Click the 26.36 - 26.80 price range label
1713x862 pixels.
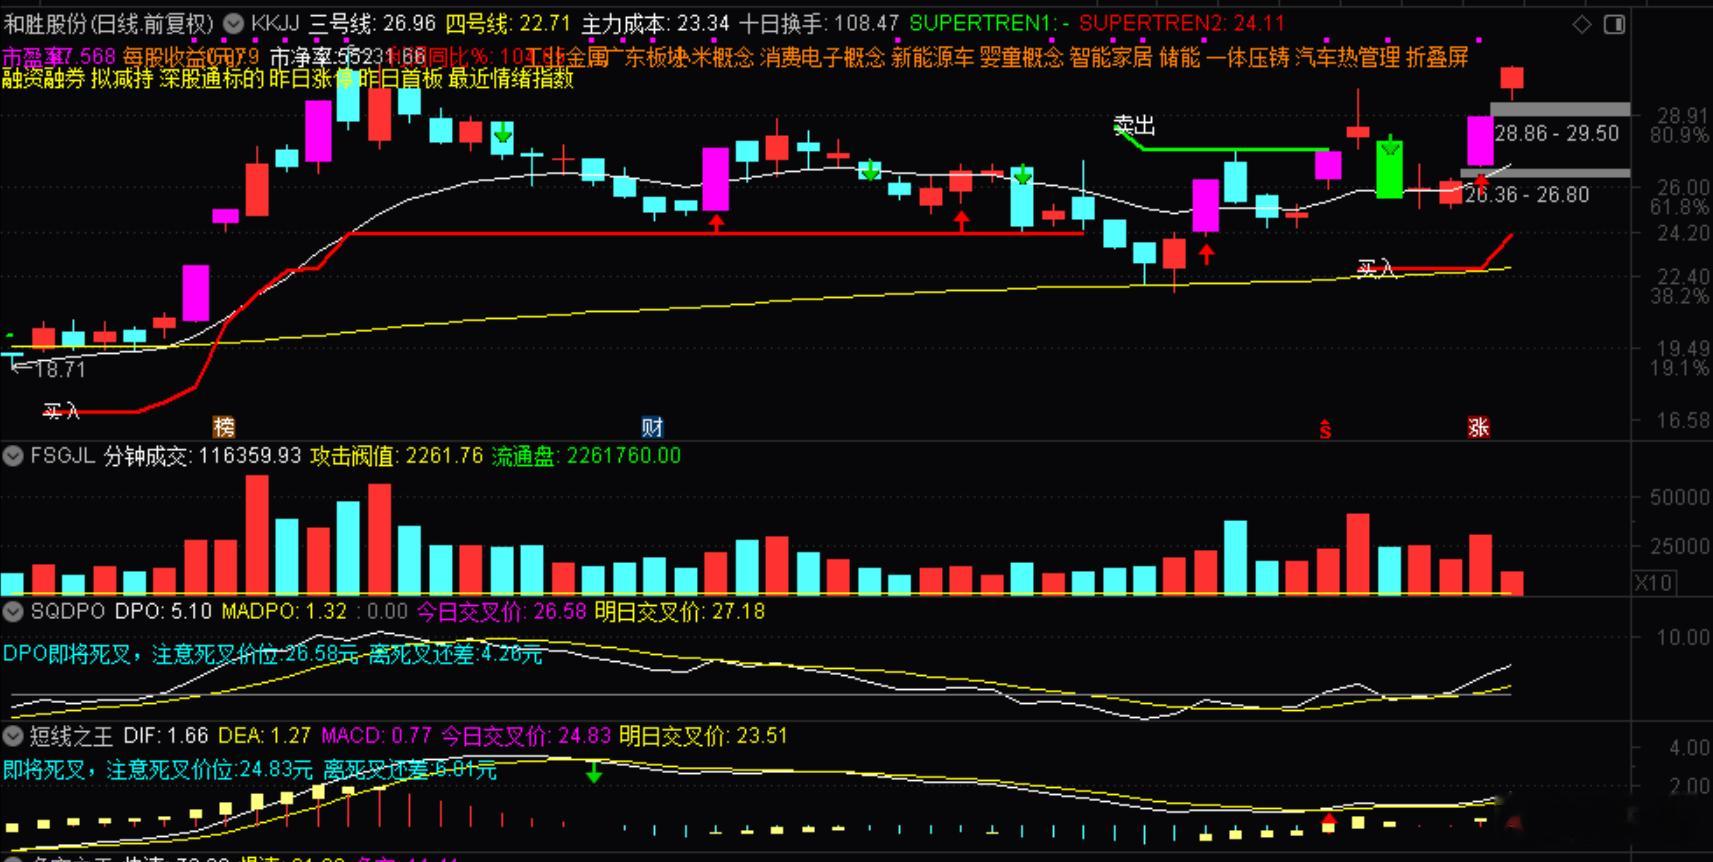[x=1526, y=195]
